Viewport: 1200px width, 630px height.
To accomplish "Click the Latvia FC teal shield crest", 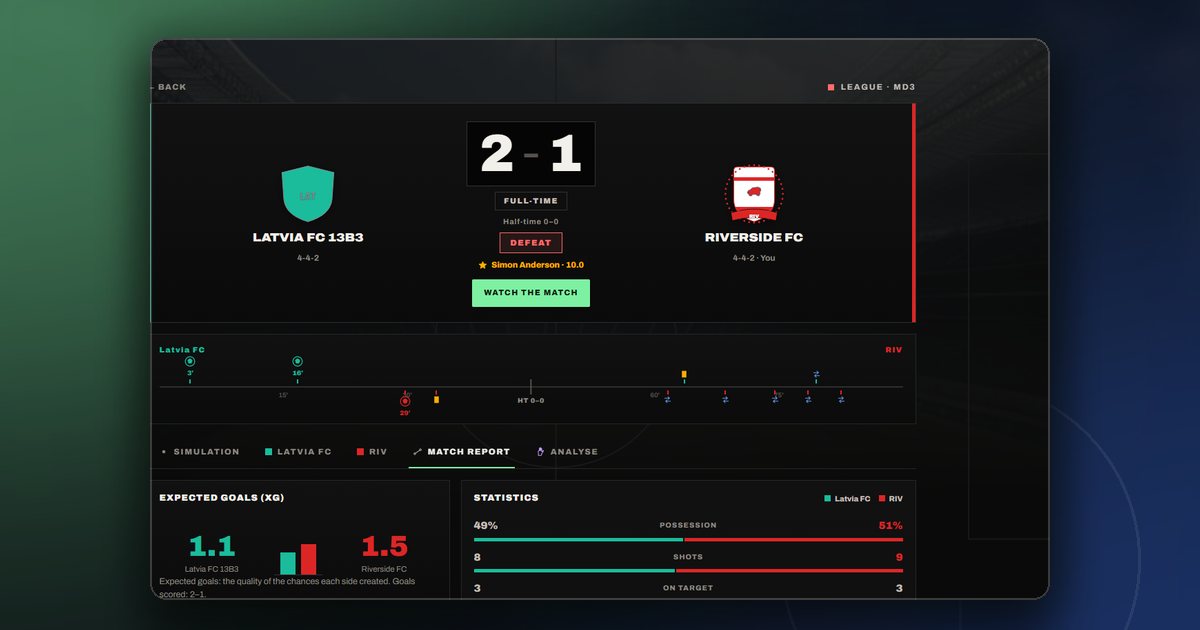I will pos(307,194).
